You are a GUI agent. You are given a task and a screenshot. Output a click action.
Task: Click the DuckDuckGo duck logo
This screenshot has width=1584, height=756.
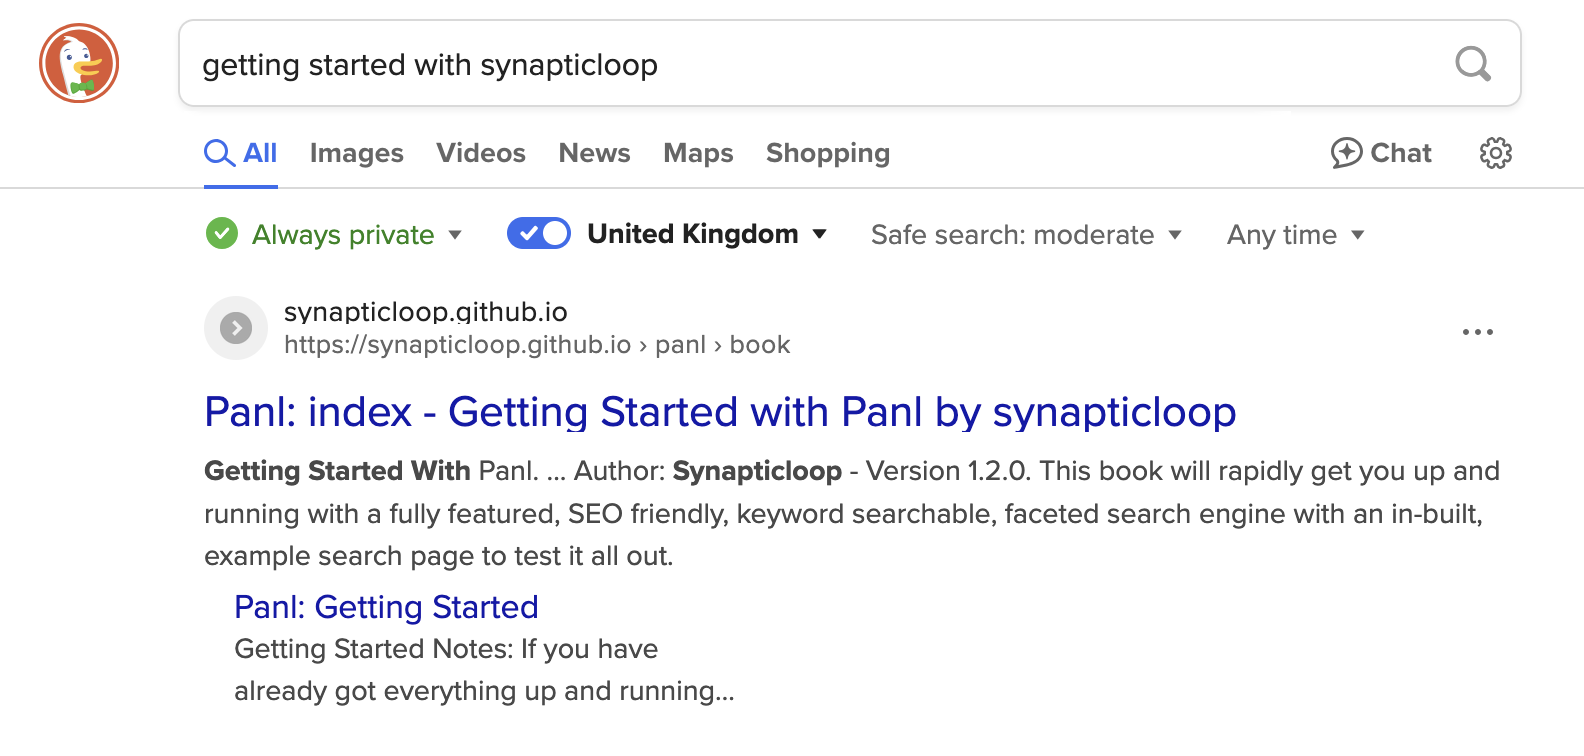(79, 64)
